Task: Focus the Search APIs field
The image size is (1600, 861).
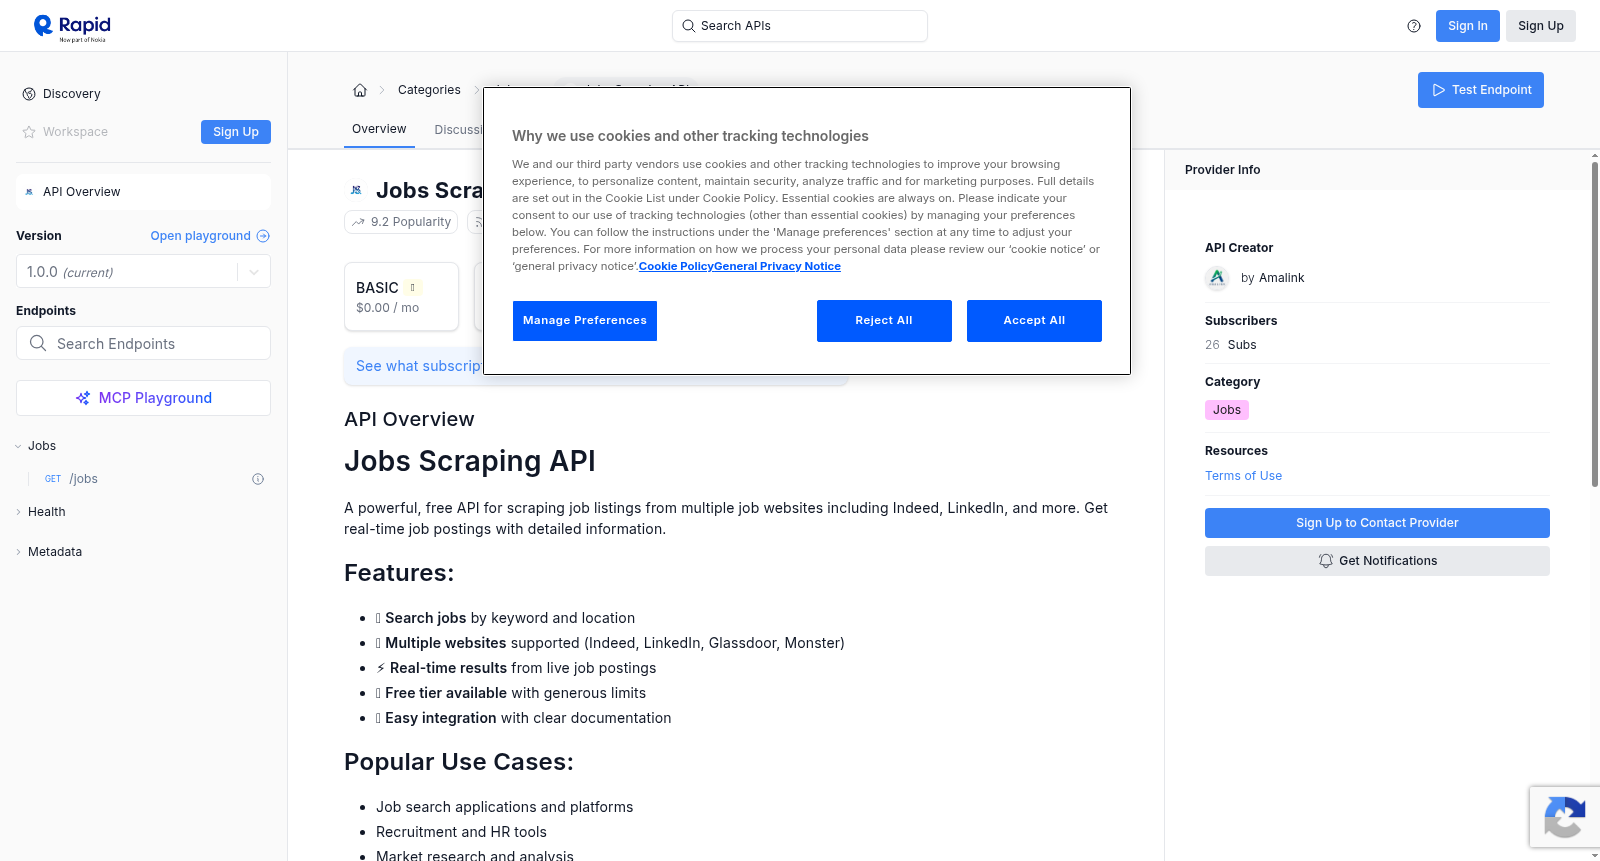Action: [800, 26]
